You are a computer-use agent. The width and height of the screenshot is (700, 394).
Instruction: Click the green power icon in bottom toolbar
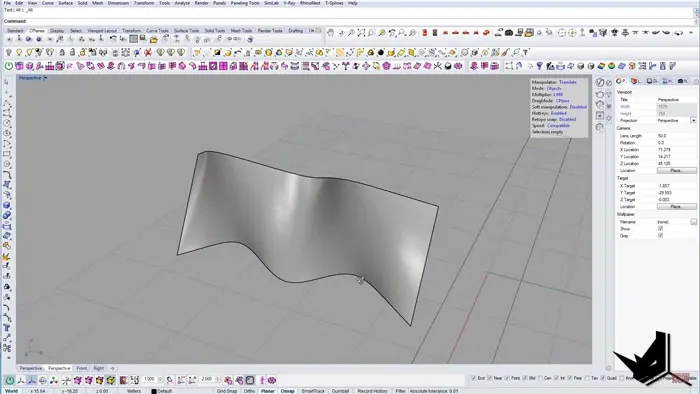tap(9, 380)
